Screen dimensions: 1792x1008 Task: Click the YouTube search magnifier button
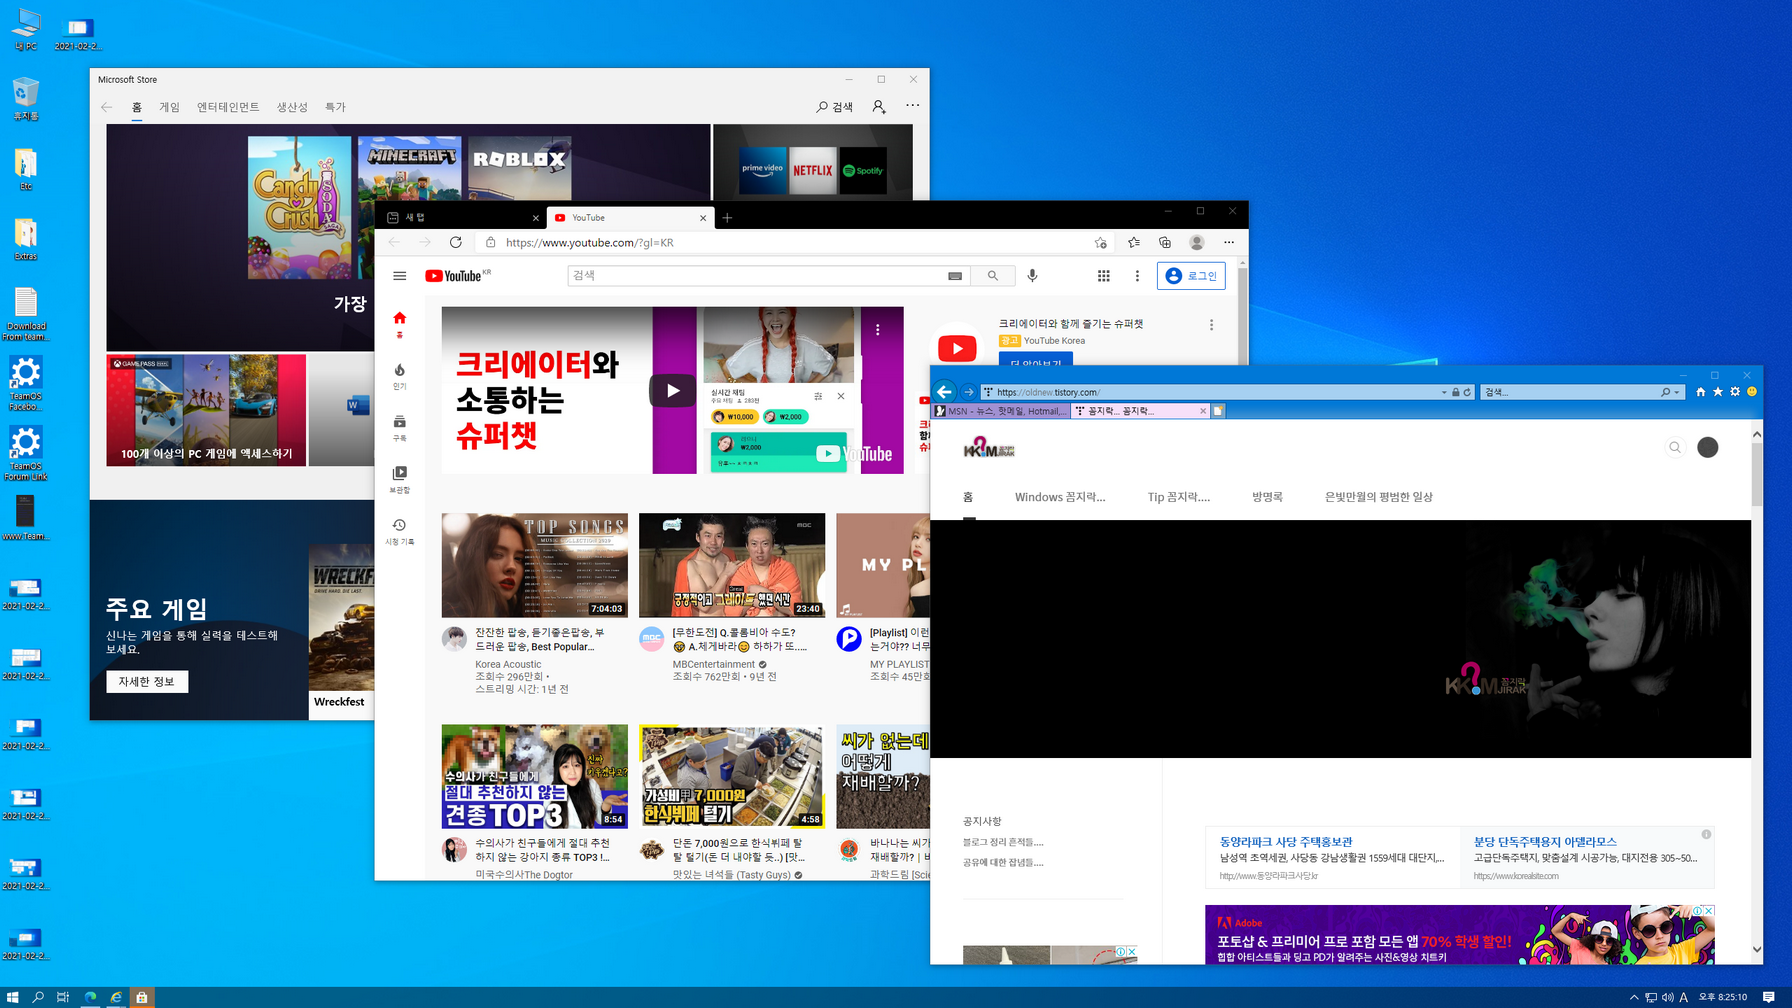(x=992, y=276)
